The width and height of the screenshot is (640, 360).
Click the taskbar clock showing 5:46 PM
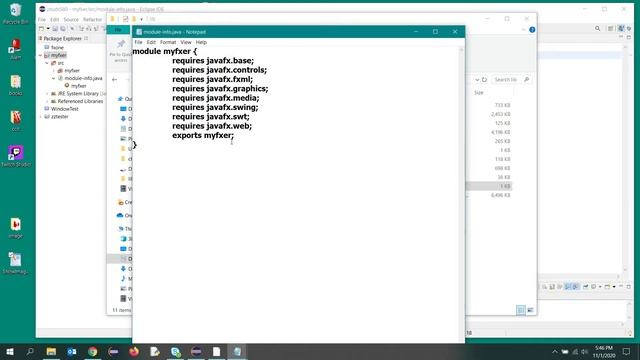[604, 351]
